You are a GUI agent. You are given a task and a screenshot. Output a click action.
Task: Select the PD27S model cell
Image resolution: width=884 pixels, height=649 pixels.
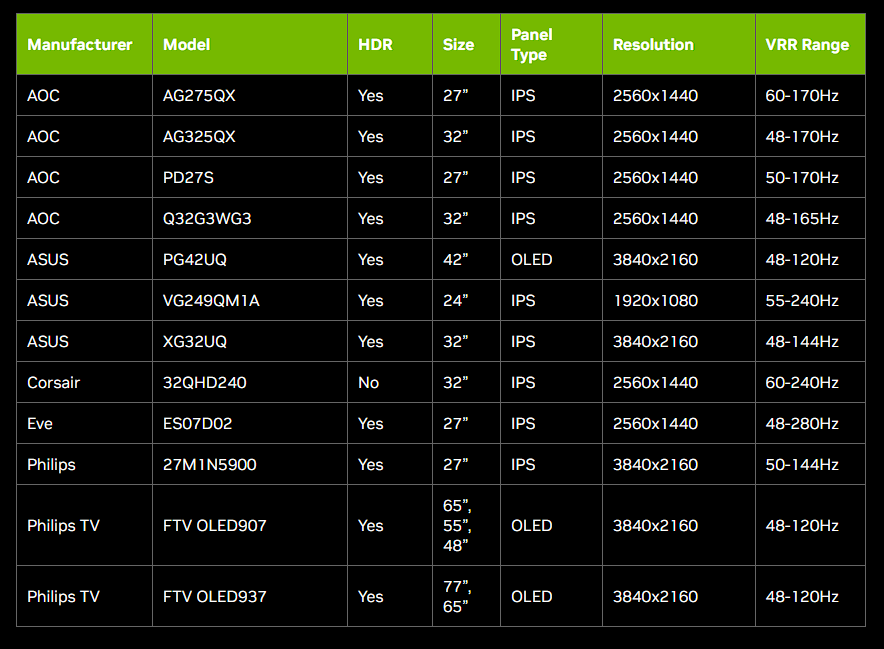pyautogui.click(x=250, y=178)
